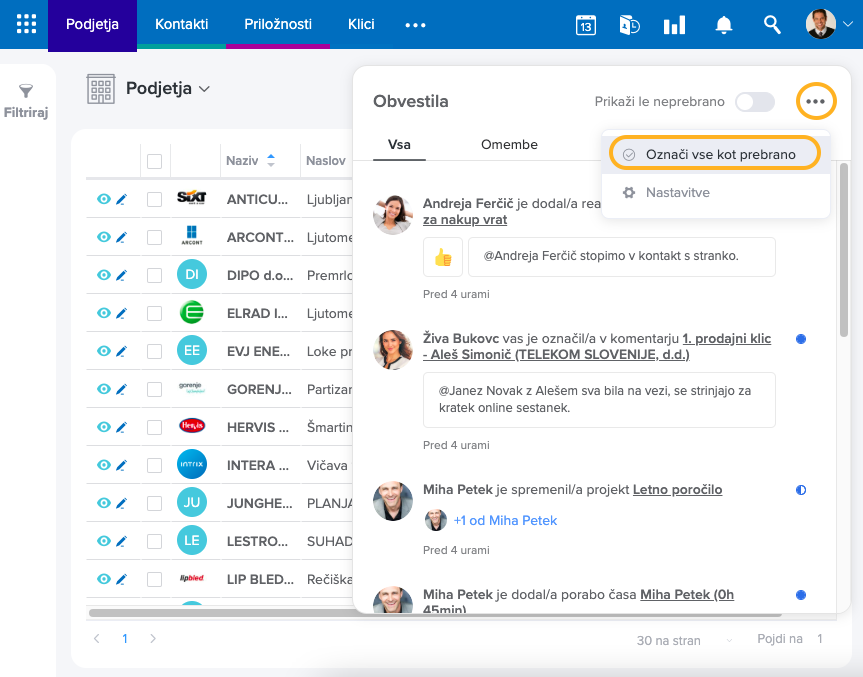Screen dimensions: 863x677
Task: Open the reports bar chart icon
Action: coord(674,25)
